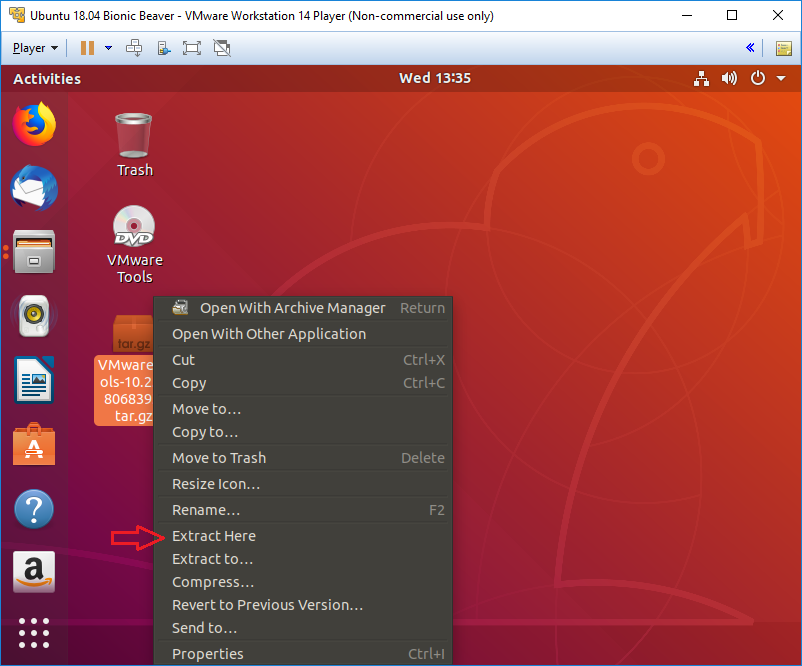The image size is (802, 666).
Task: Click Extract Here
Action: (x=303, y=536)
